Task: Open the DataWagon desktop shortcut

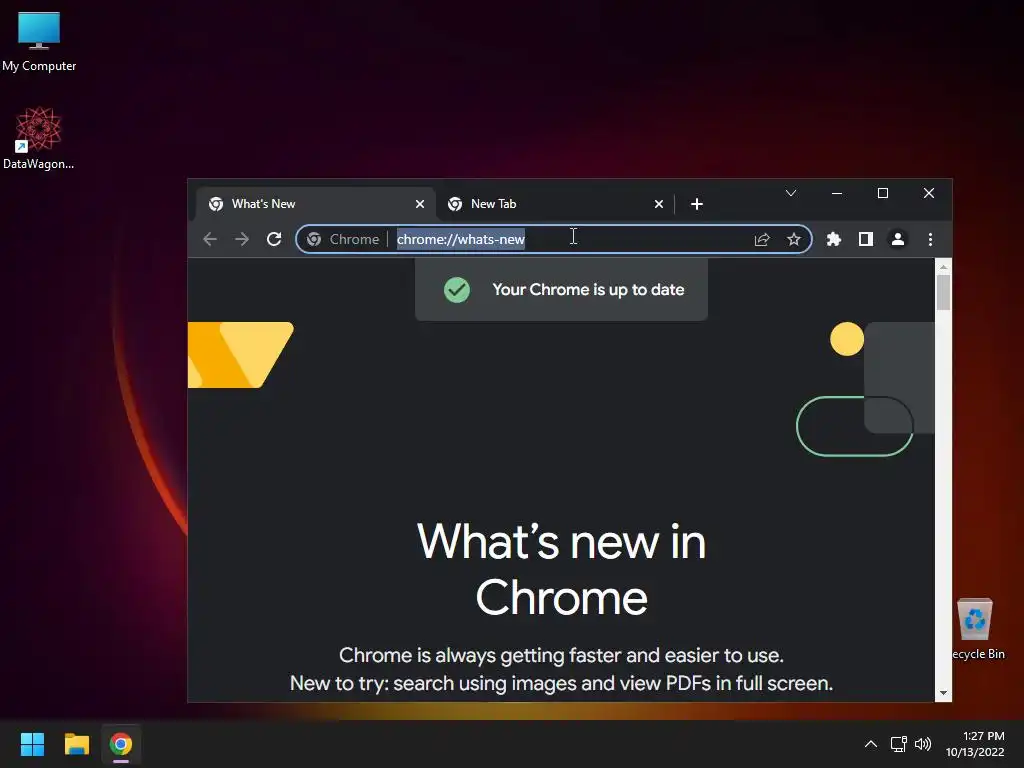Action: coord(39,138)
